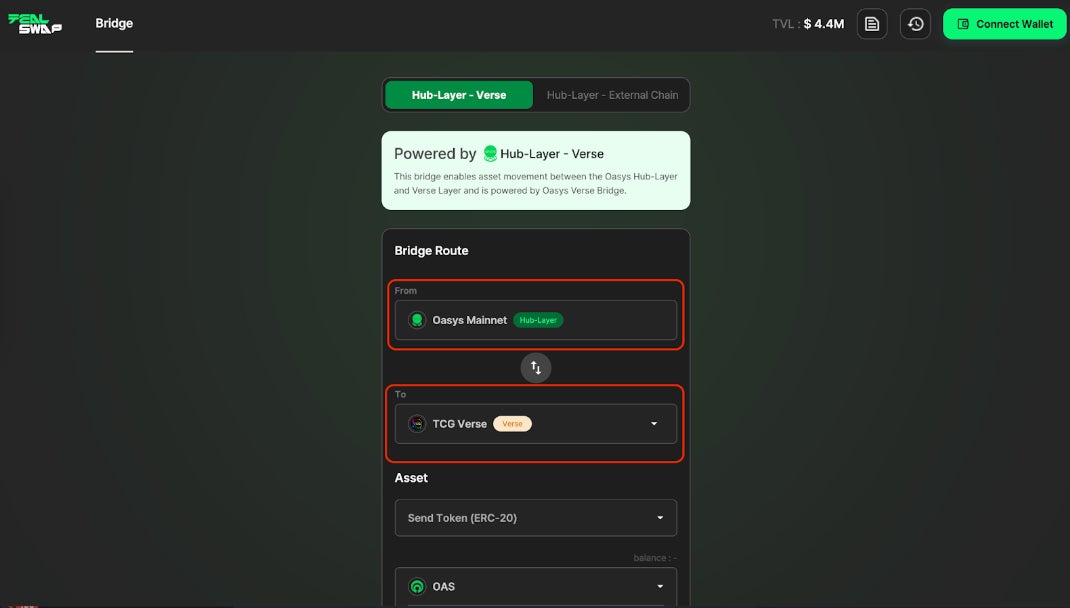The height and width of the screenshot is (608, 1070).
Task: Open the TCG Verse destination dropdown
Action: click(536, 424)
